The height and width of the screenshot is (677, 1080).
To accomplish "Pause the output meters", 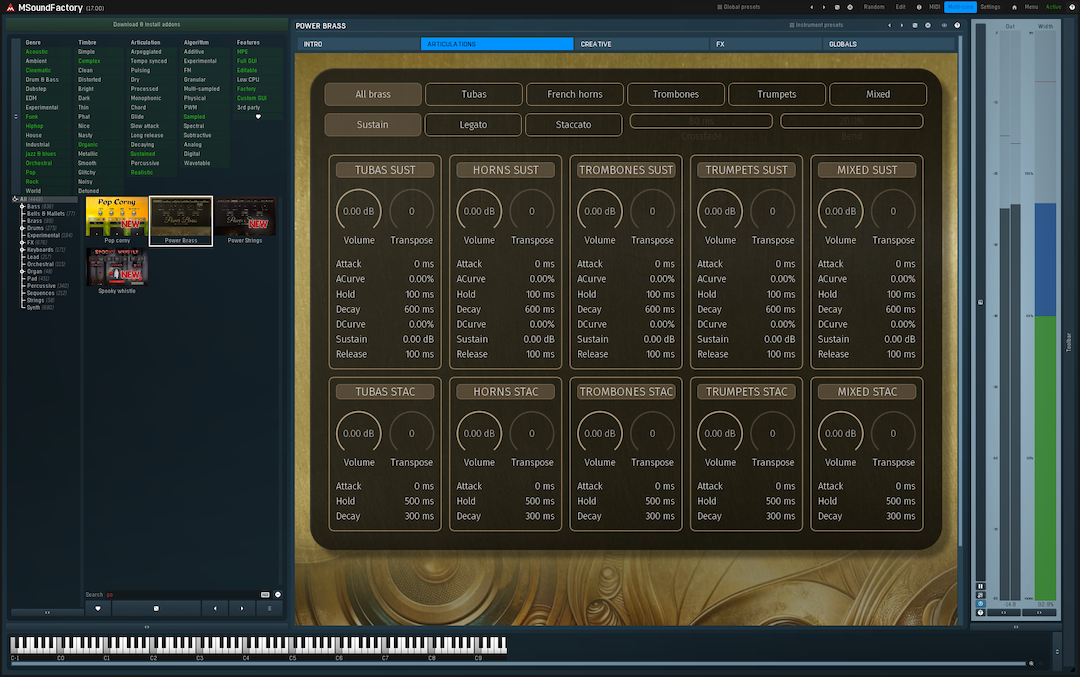I will [x=980, y=586].
